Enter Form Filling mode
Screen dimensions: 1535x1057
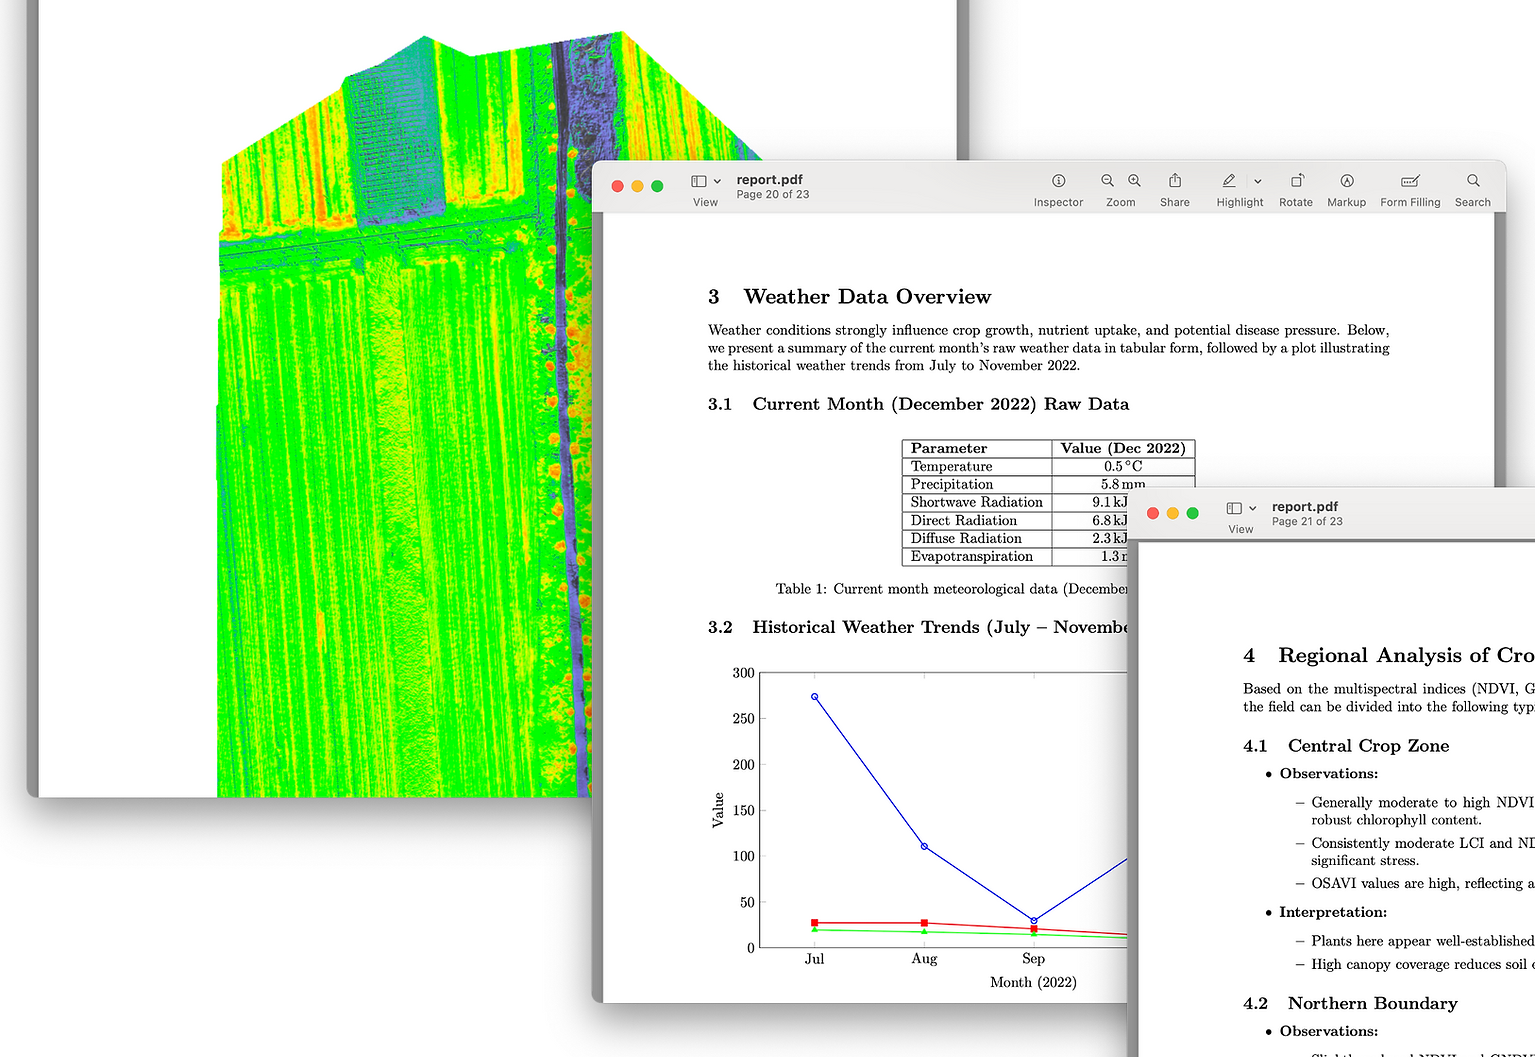1409,181
